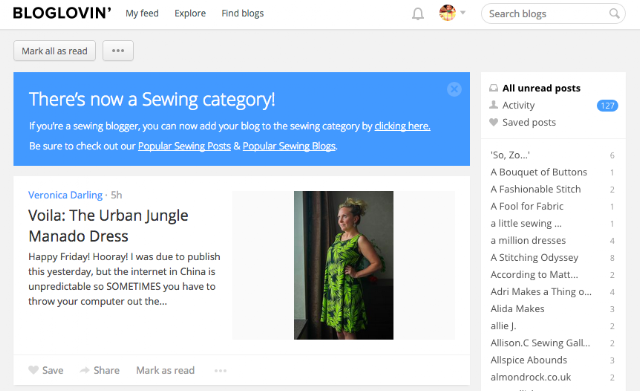The height and width of the screenshot is (391, 640).
Task: Click the search magnifier icon
Action: coord(614,13)
